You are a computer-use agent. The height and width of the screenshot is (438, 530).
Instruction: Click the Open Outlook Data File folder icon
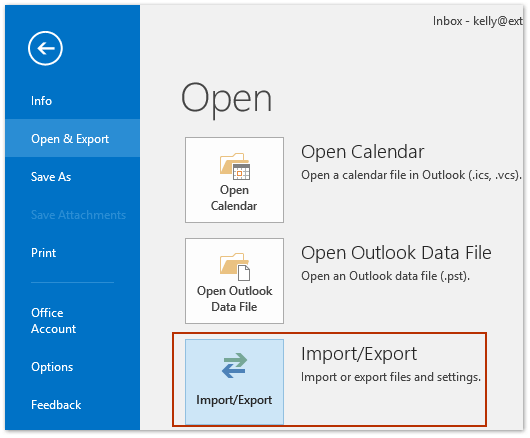pyautogui.click(x=235, y=267)
